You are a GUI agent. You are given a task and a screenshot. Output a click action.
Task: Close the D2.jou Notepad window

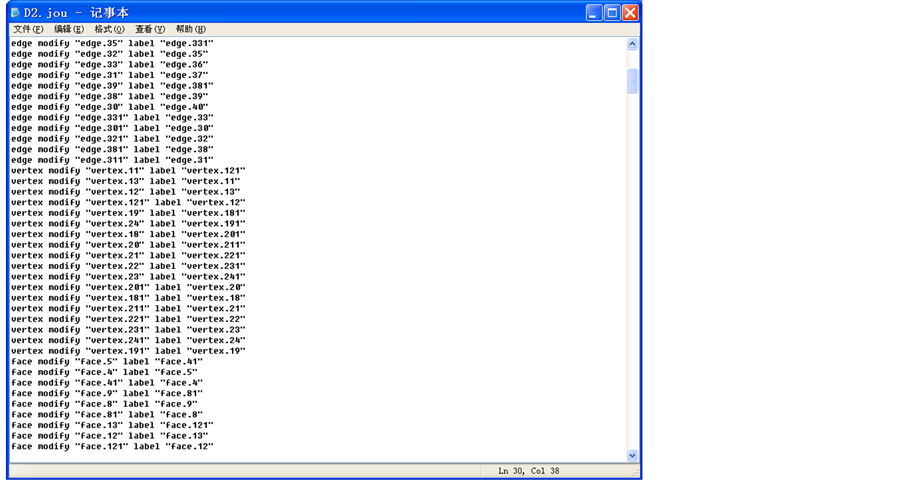630,13
